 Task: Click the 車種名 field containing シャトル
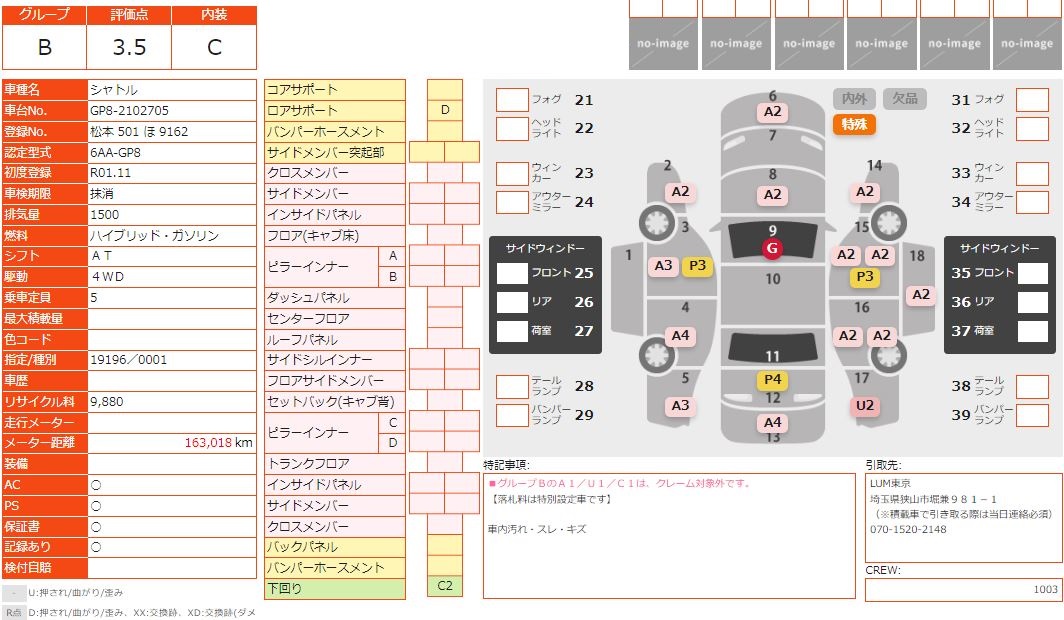(171, 89)
